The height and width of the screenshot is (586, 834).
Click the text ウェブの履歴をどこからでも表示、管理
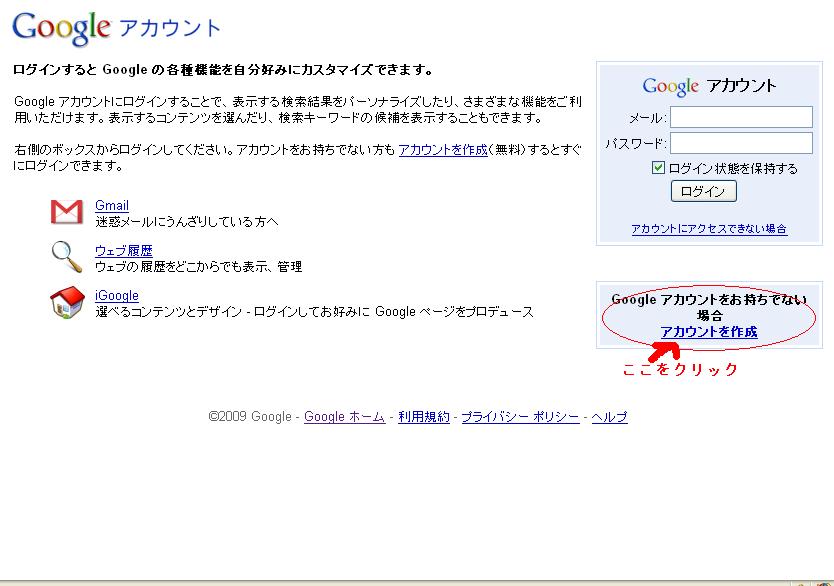pos(198,267)
